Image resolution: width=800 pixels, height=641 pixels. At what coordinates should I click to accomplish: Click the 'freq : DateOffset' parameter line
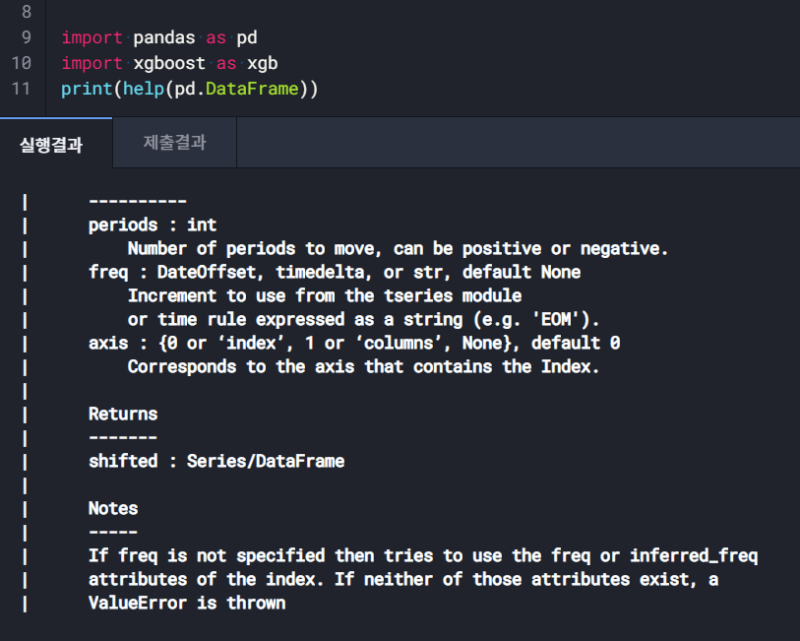[x=334, y=272]
